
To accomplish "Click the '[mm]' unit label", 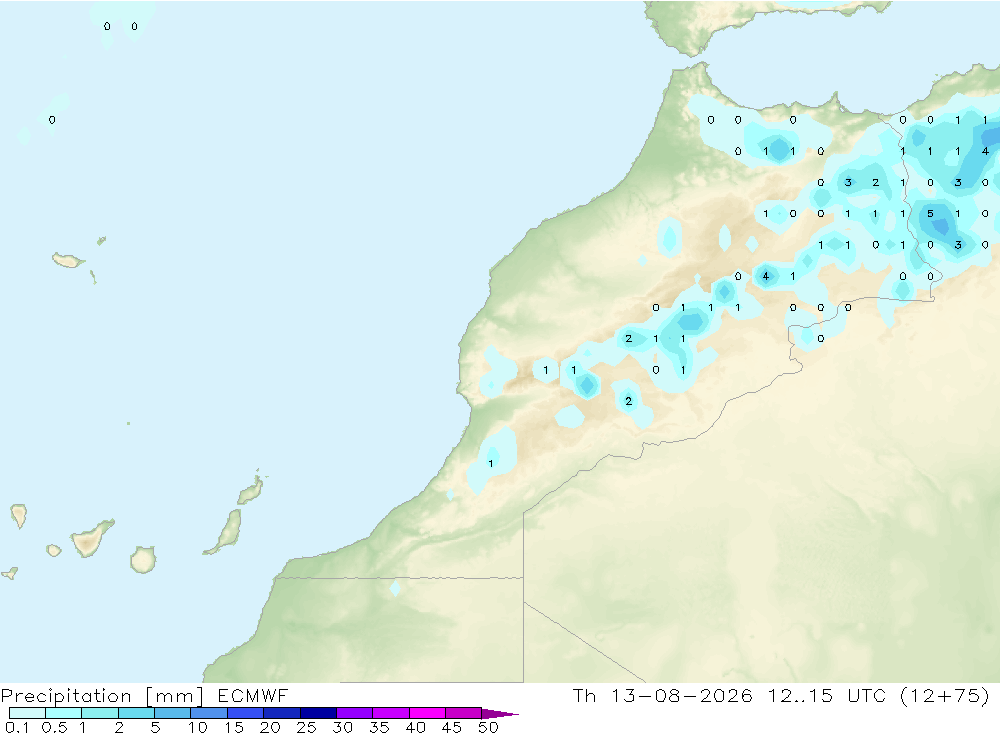I will [x=175, y=696].
